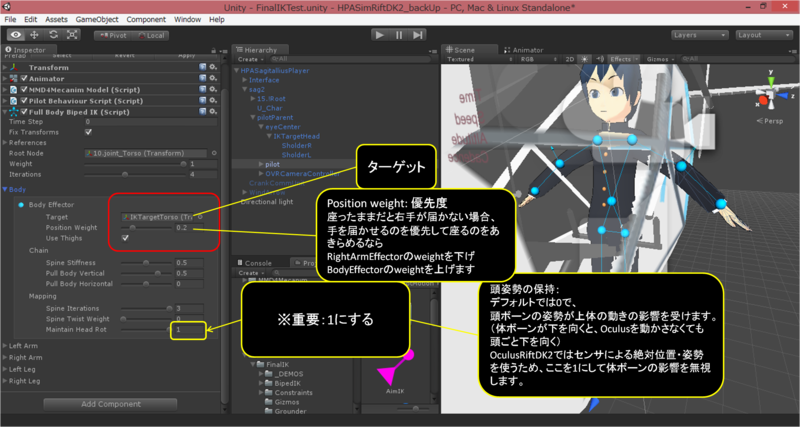This screenshot has width=800, height=427.
Task: Select the Move tool
Action: tap(34, 35)
